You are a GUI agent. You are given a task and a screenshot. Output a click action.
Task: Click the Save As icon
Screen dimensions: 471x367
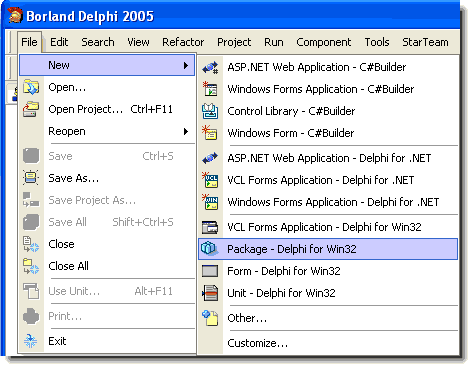(x=31, y=178)
